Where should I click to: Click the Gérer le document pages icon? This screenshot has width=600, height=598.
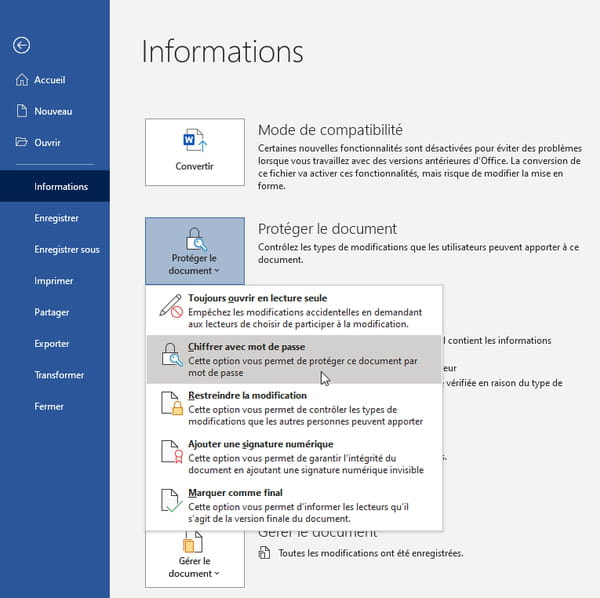click(194, 543)
